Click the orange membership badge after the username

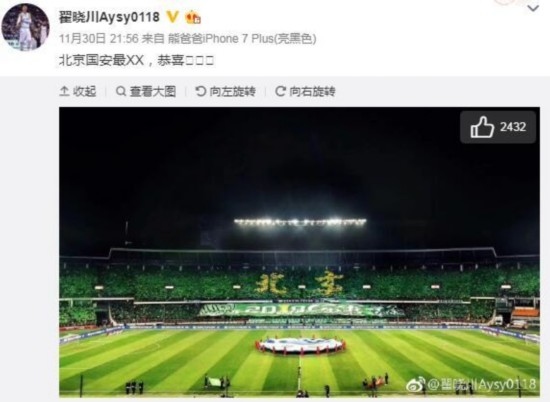[193, 17]
